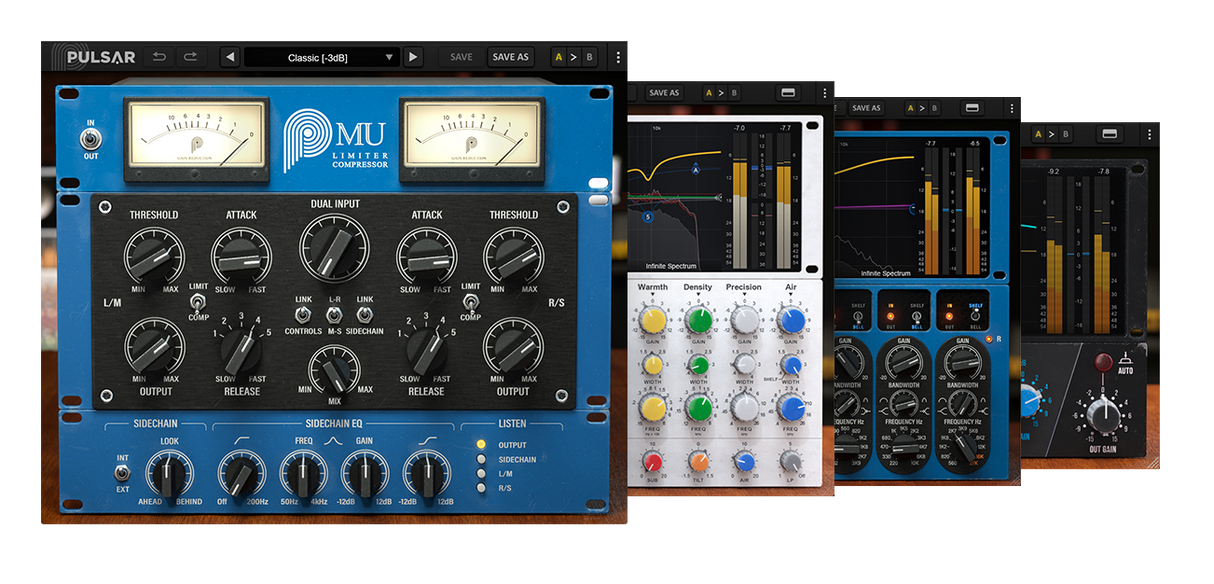Open the three-dot menu in Mu toolbar

coord(618,57)
